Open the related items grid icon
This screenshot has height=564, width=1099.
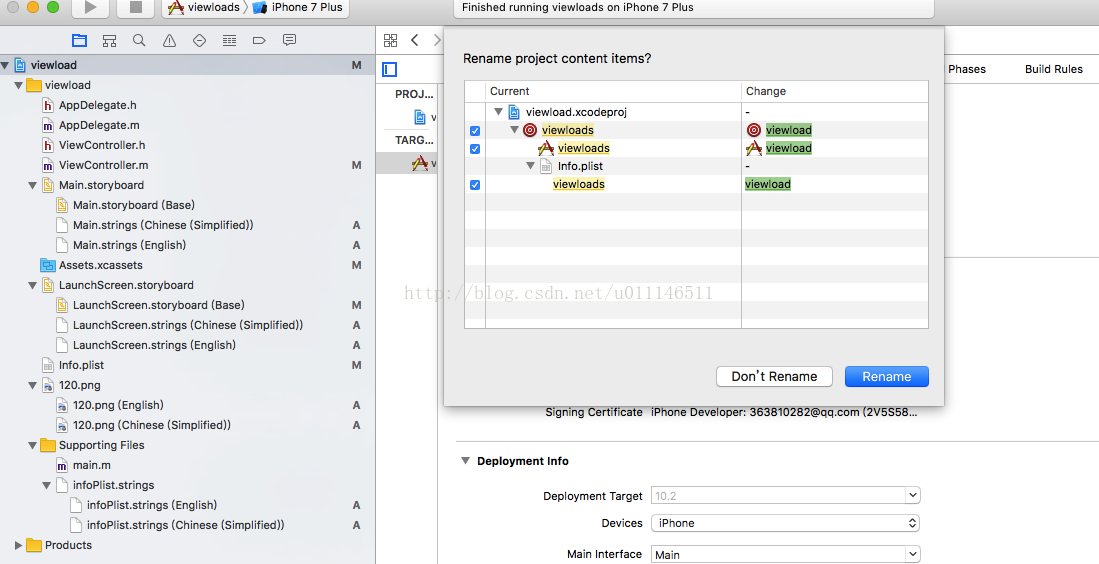coord(390,41)
